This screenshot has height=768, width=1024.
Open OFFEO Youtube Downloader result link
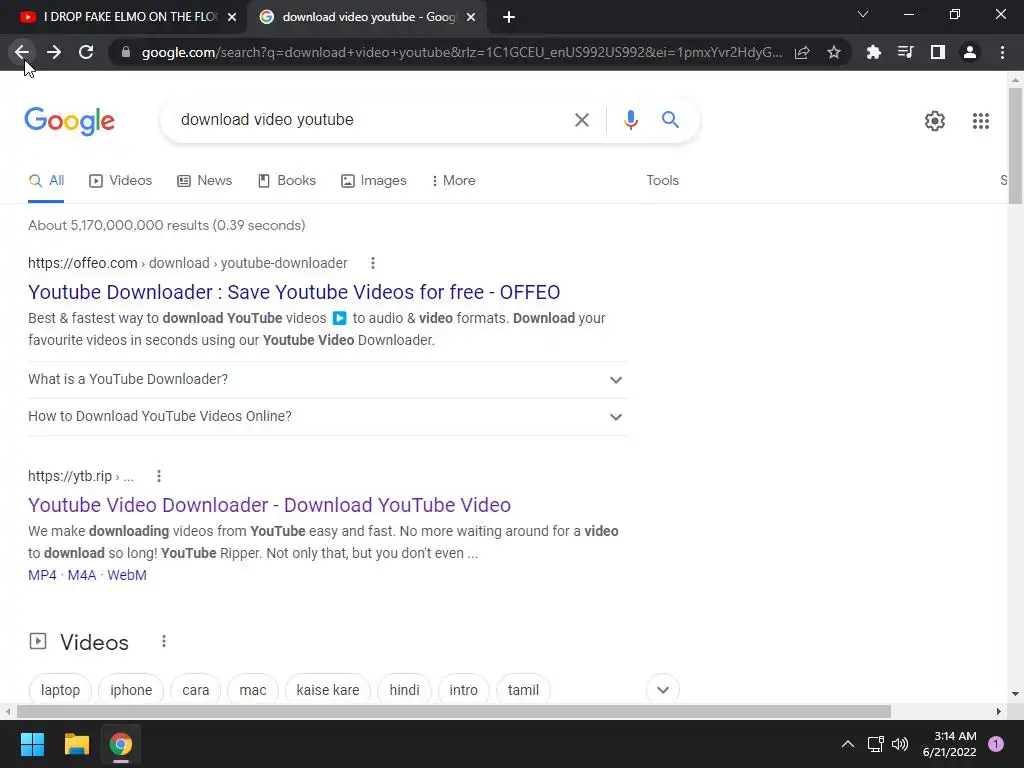click(x=294, y=292)
